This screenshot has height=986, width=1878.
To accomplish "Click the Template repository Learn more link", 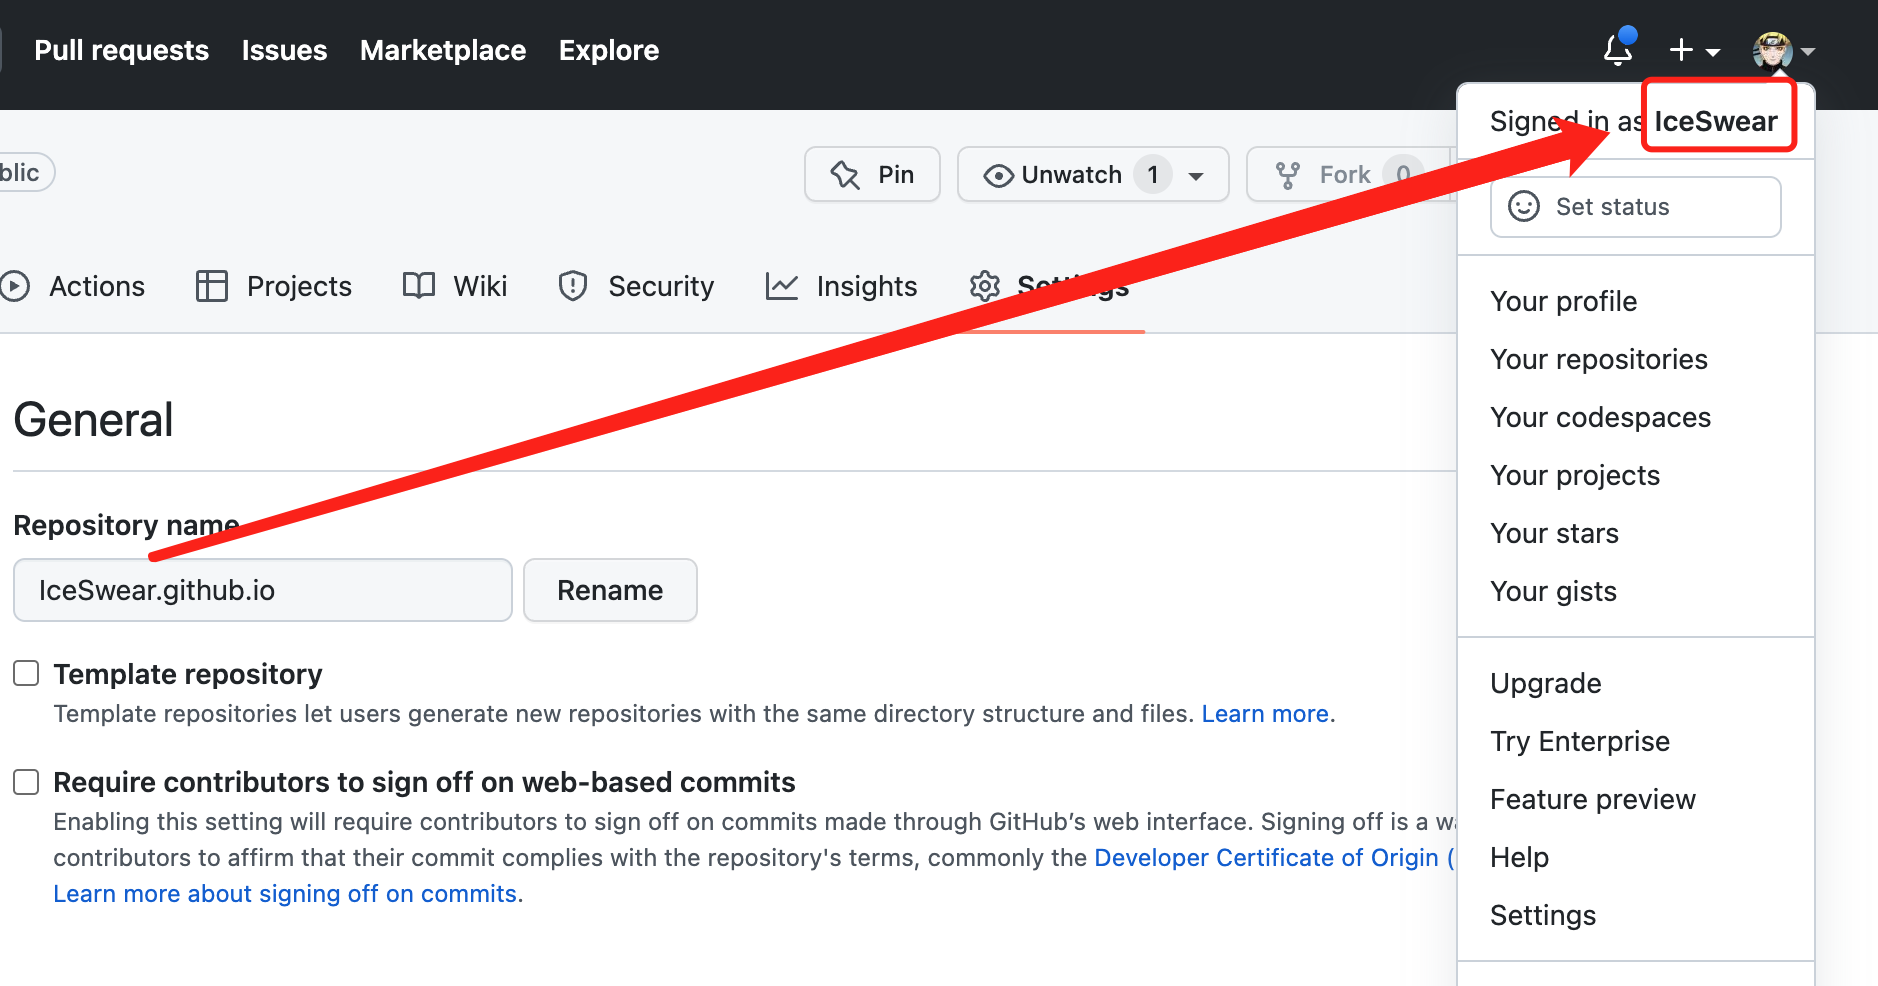I will (1265, 713).
